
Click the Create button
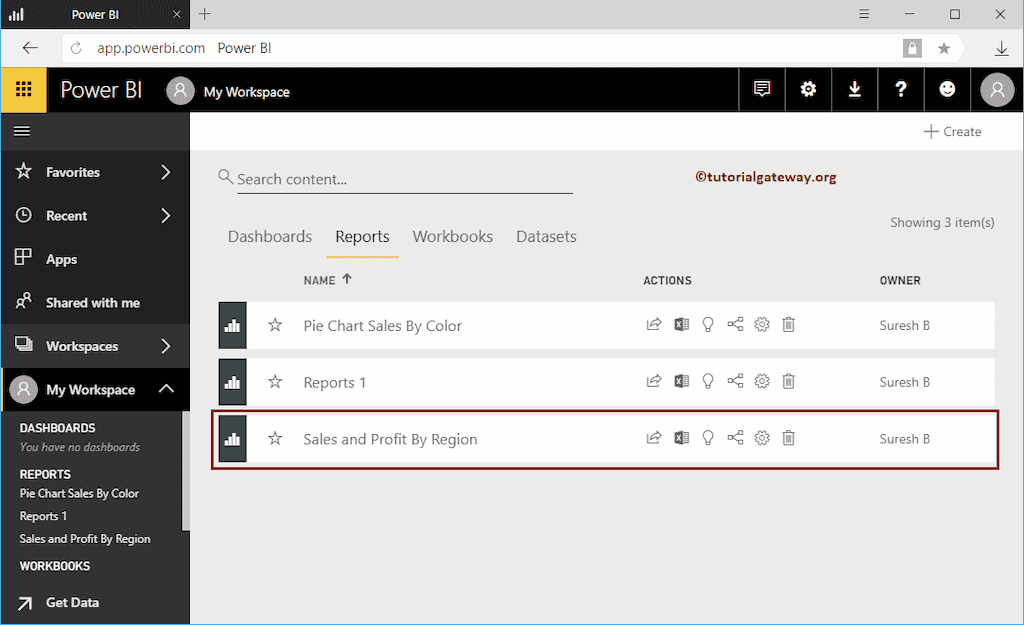tap(953, 131)
